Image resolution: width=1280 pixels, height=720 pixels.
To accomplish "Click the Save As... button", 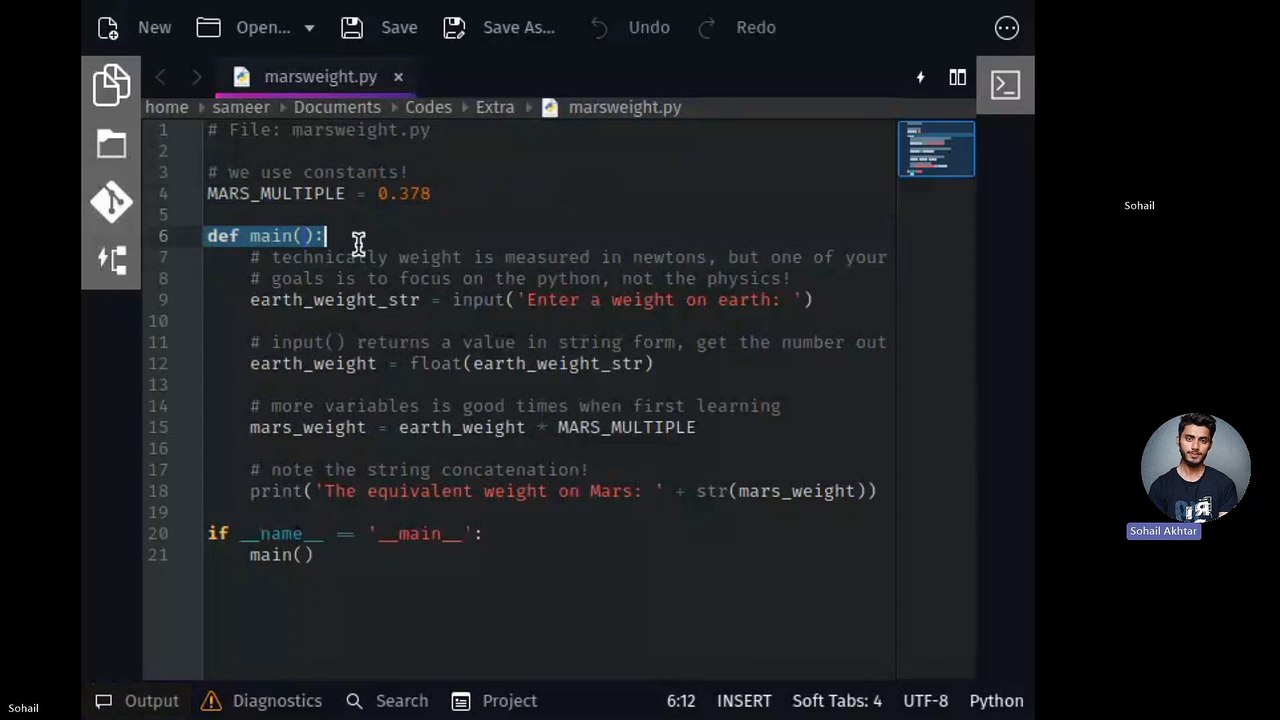I will [x=499, y=28].
